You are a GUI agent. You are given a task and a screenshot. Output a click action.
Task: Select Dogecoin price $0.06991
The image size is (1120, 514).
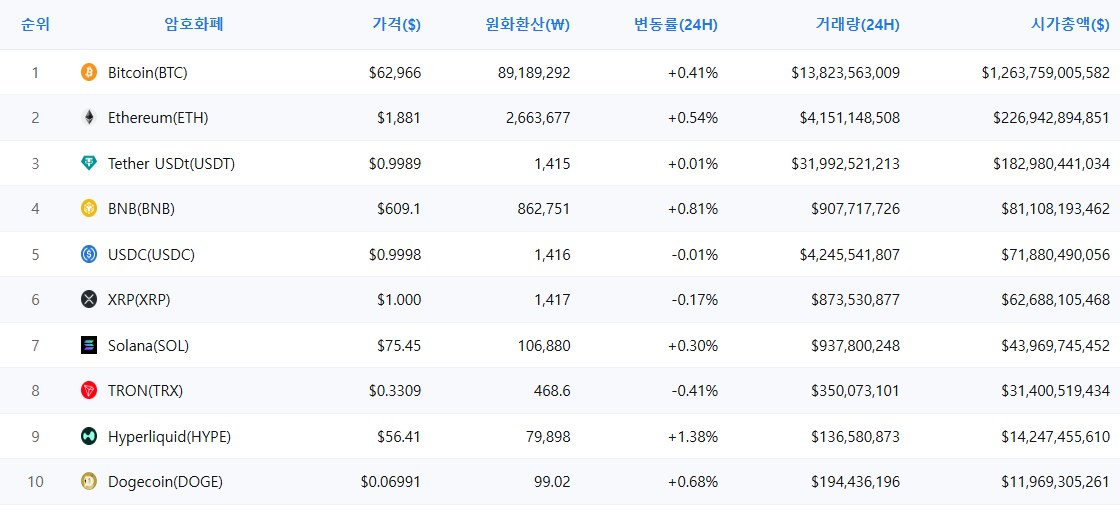click(x=391, y=482)
